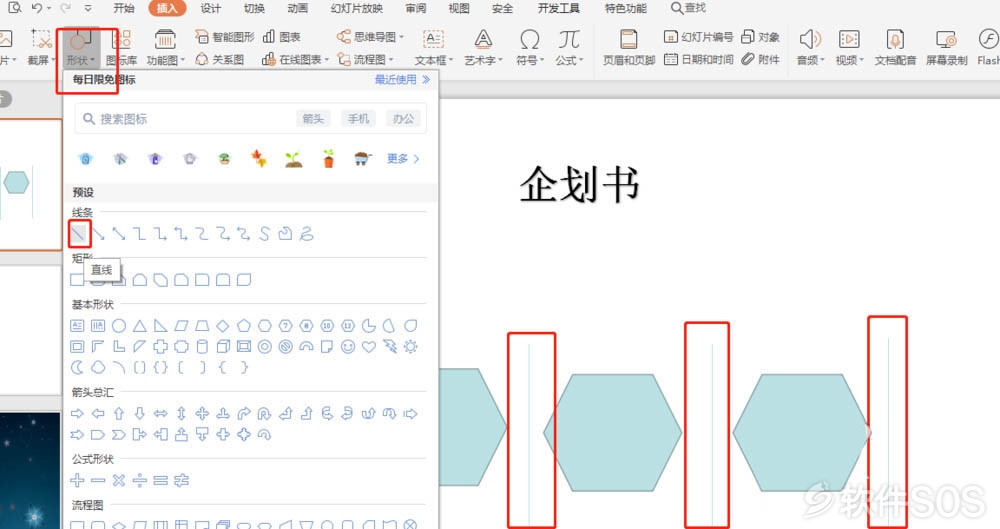Insert the division sign formula shape
This screenshot has height=529, width=1000.
(x=140, y=481)
